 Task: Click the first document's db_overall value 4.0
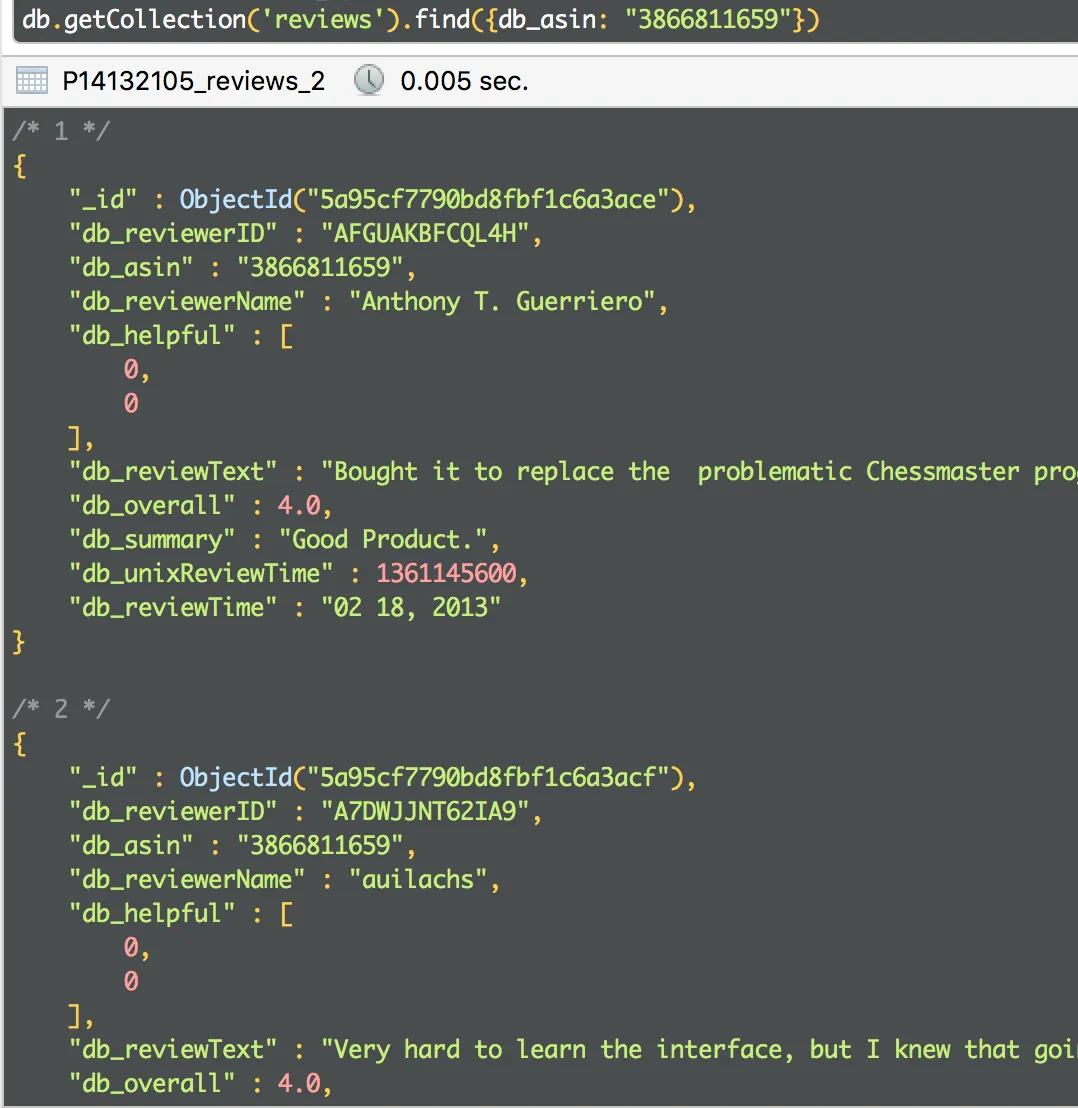pos(299,506)
